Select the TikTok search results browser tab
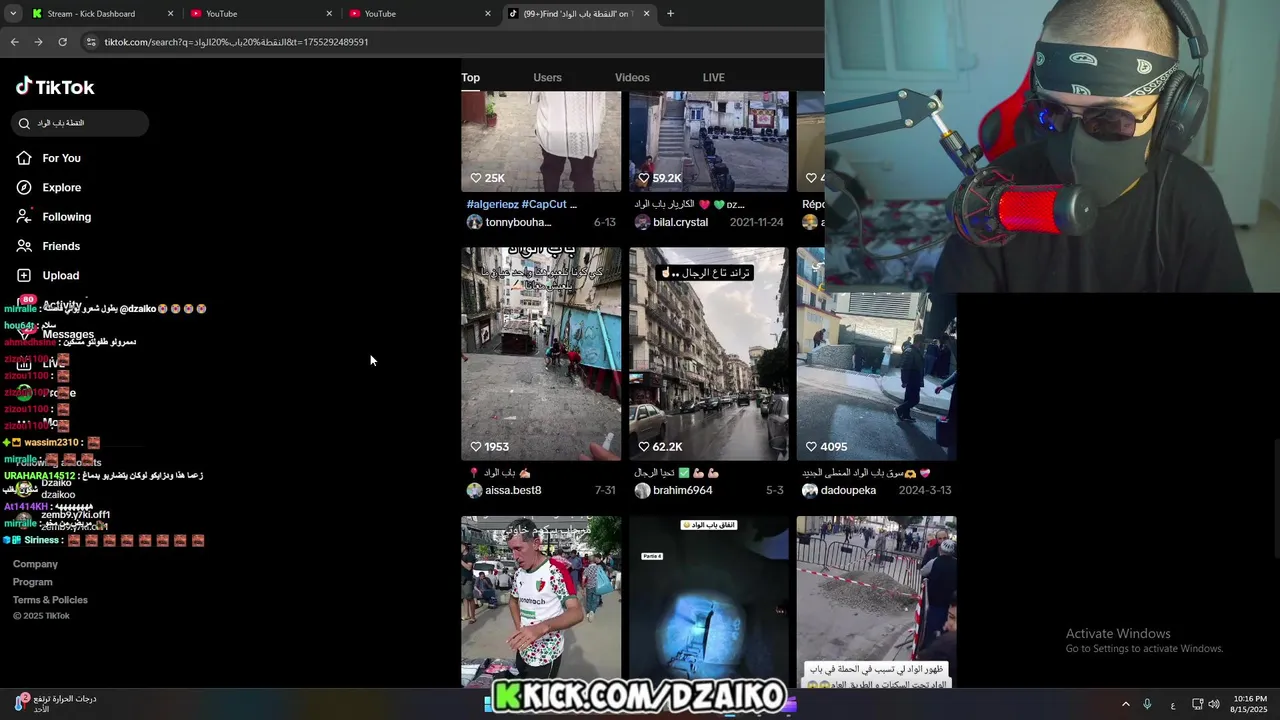The image size is (1280, 720). pos(580,14)
